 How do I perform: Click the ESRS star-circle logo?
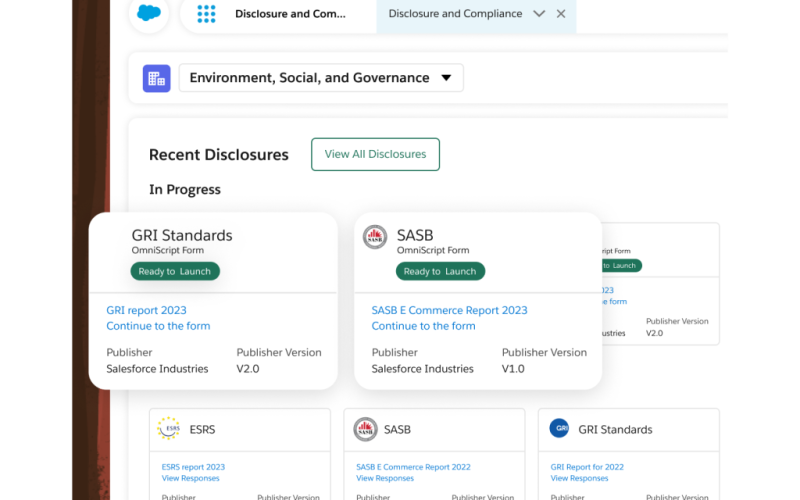(168, 429)
